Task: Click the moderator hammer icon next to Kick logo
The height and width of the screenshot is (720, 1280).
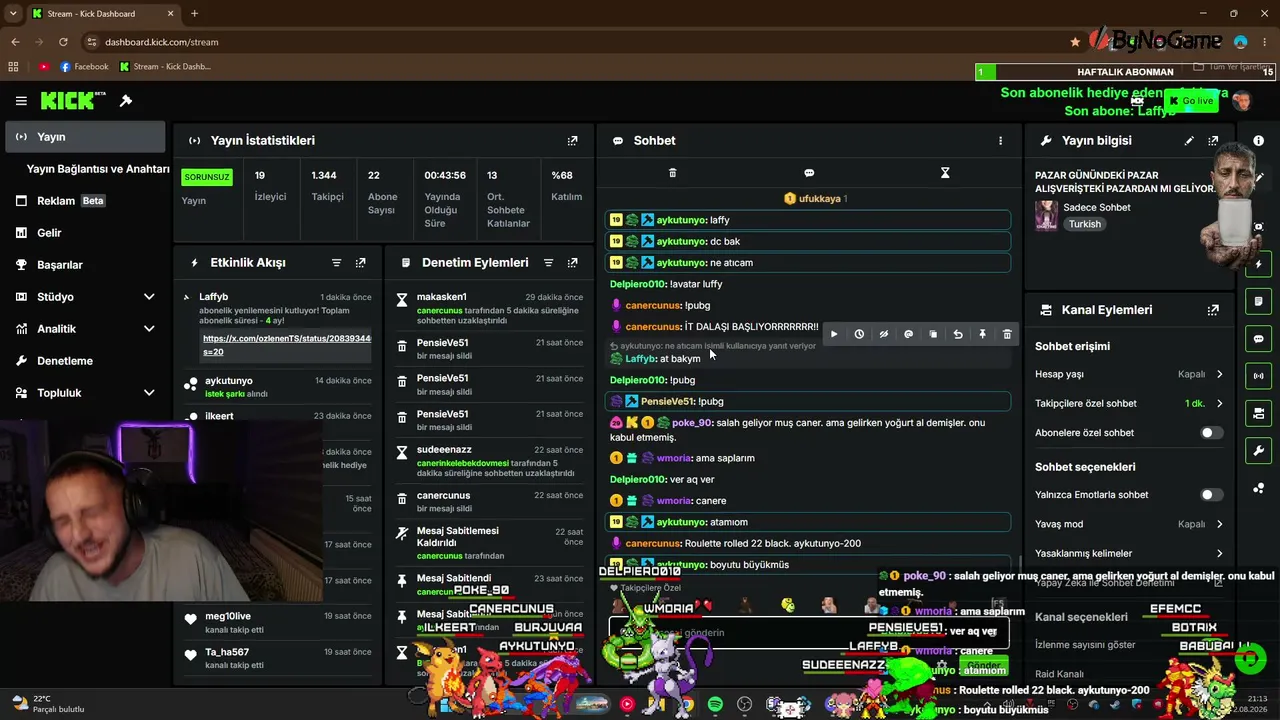Action: pos(126,101)
